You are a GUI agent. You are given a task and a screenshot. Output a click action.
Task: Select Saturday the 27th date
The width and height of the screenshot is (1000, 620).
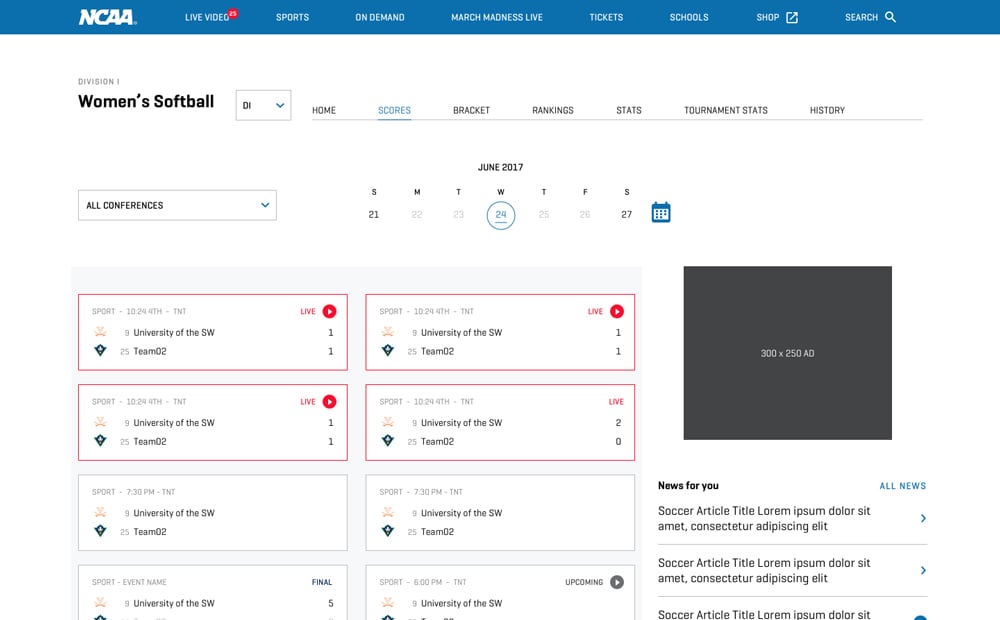coord(626,214)
